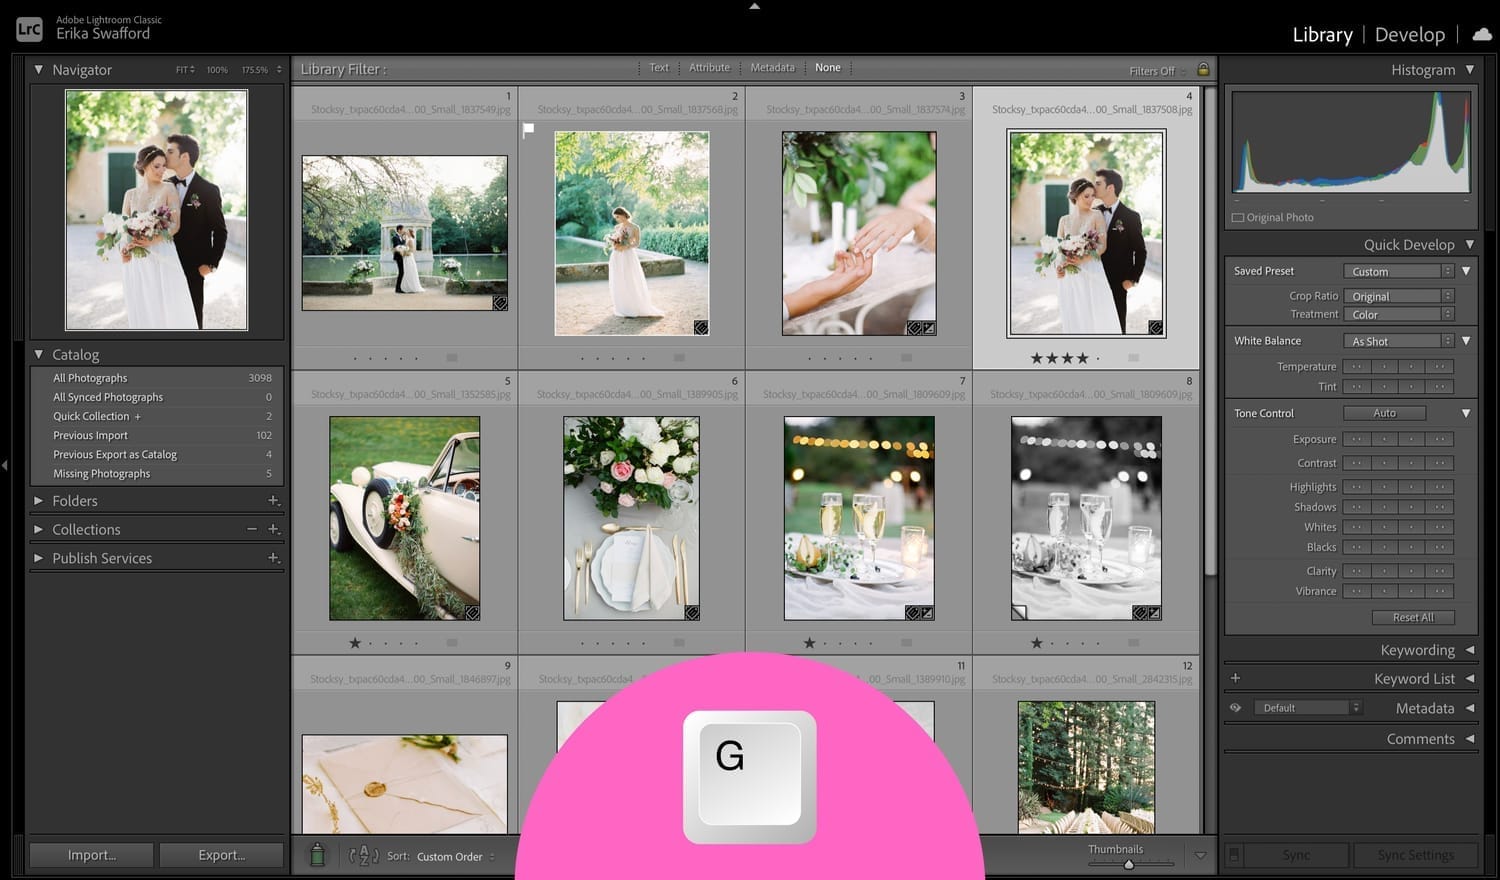The width and height of the screenshot is (1500, 880).
Task: Decrease Tint with single-arrow left button
Action: click(1384, 387)
